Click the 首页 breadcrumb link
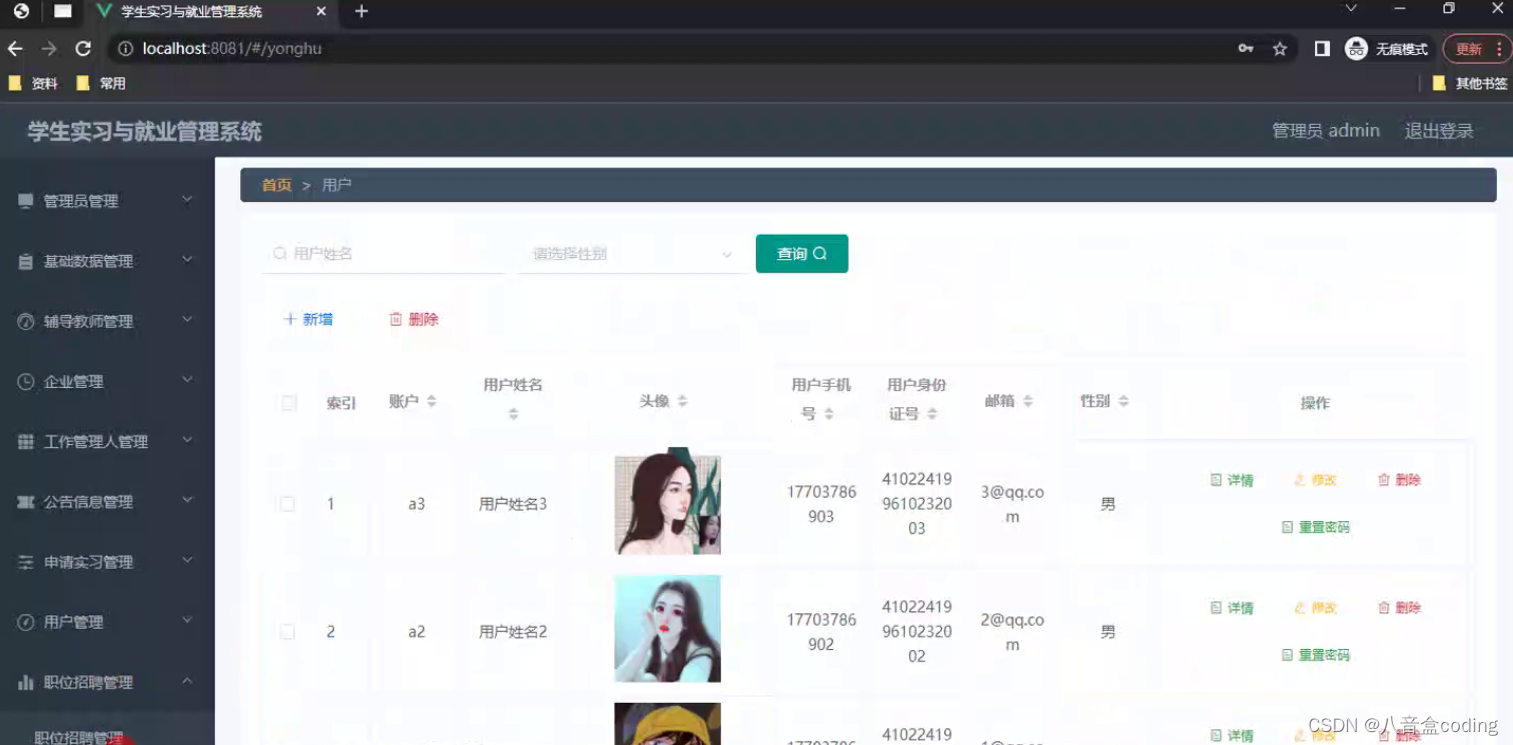The image size is (1513, 745). pyautogui.click(x=277, y=185)
